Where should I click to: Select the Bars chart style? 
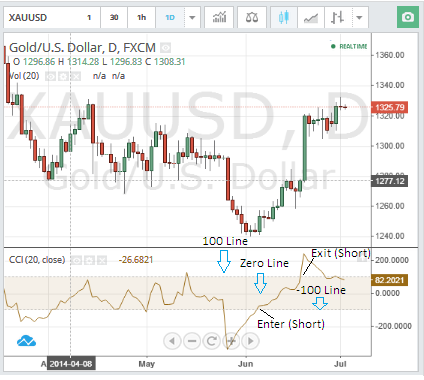pos(337,17)
